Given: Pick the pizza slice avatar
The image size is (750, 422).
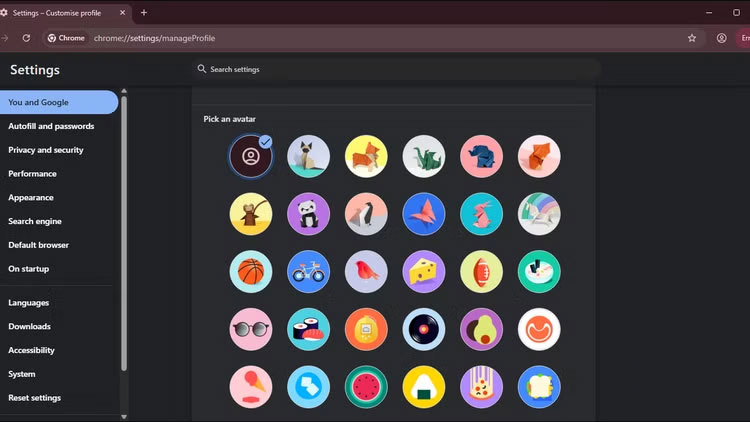Looking at the screenshot, I should (481, 387).
